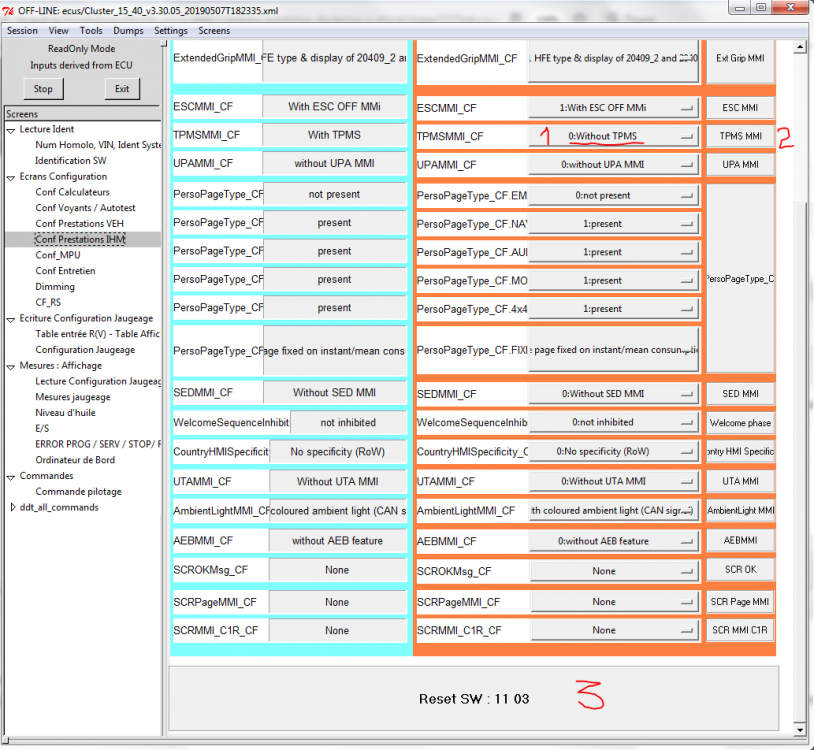The width and height of the screenshot is (814, 750).
Task: Open the View menu
Action: pos(59,31)
